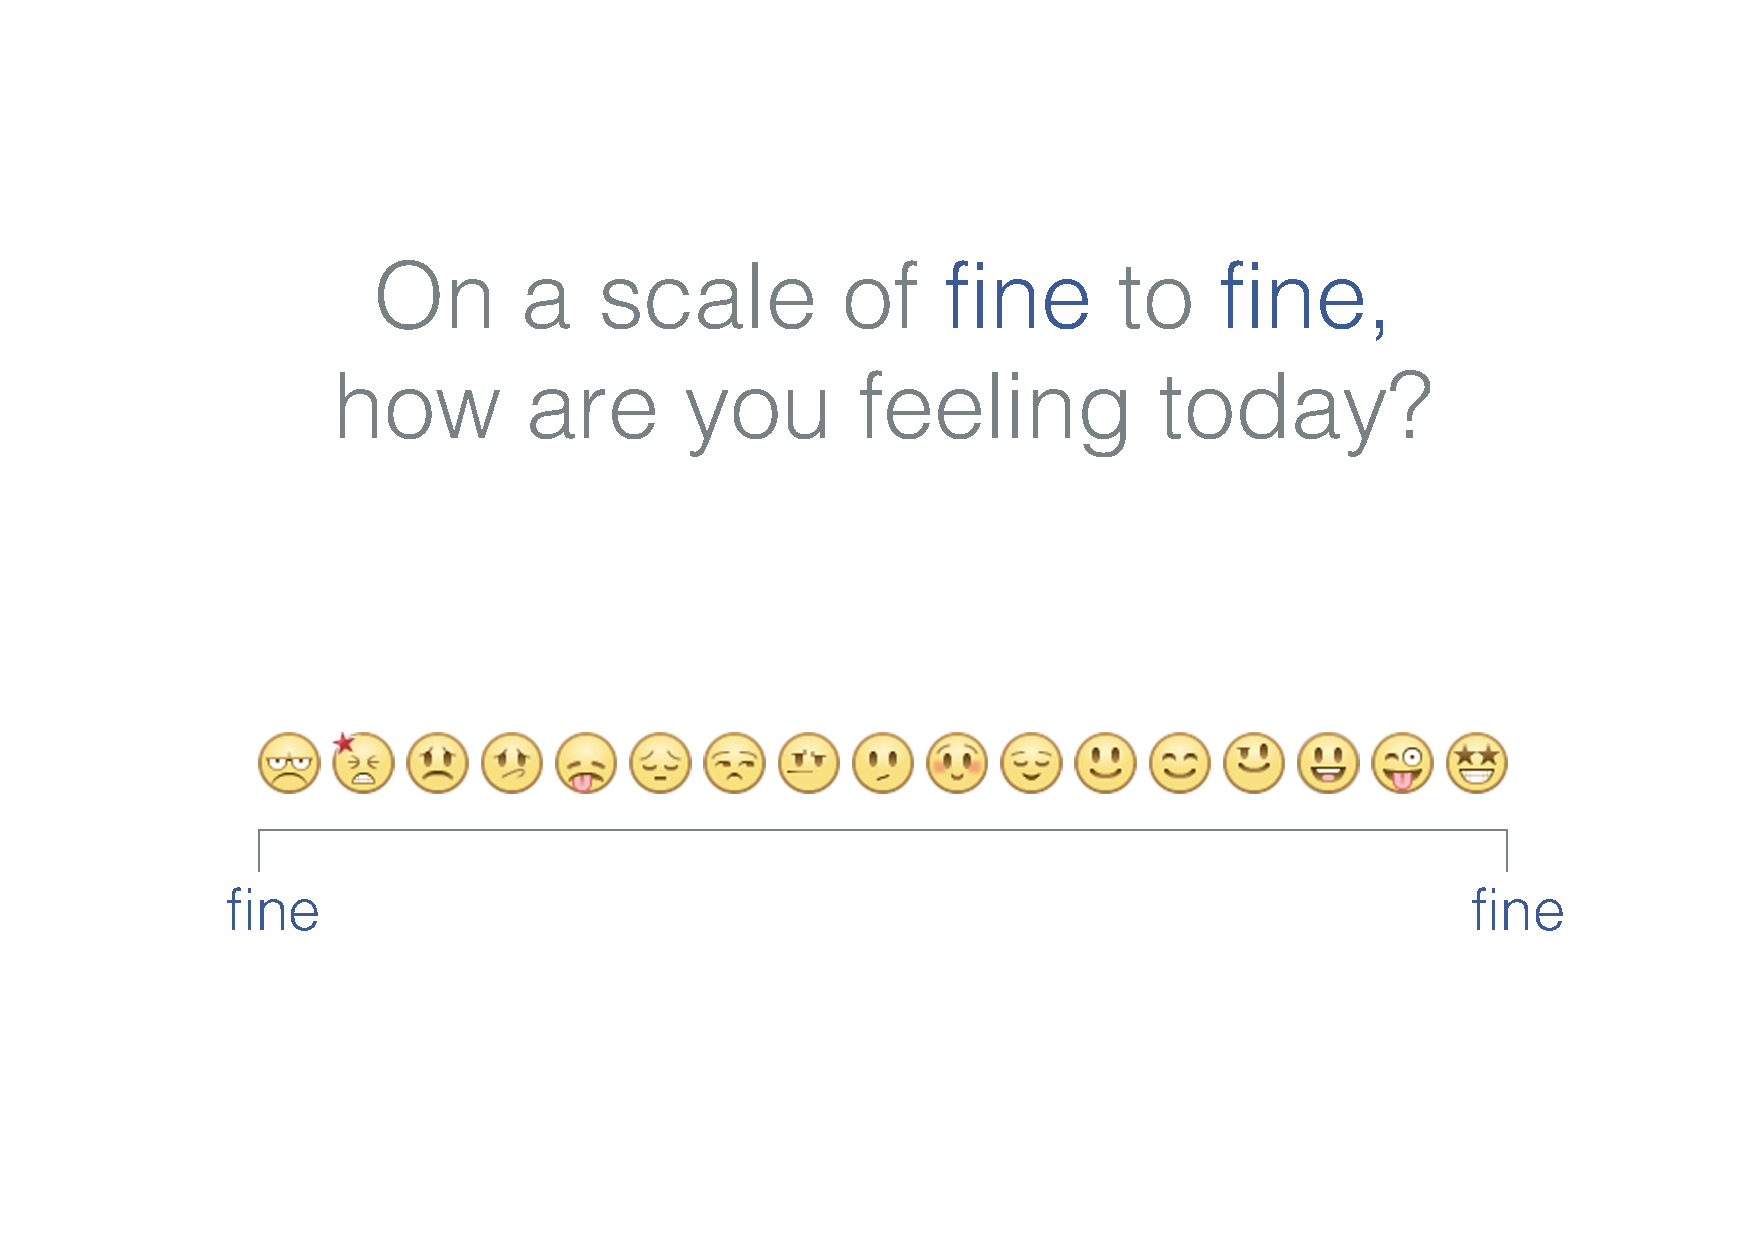
Task: Click the 'fine' label at left scale end
Action: pyautogui.click(x=273, y=911)
